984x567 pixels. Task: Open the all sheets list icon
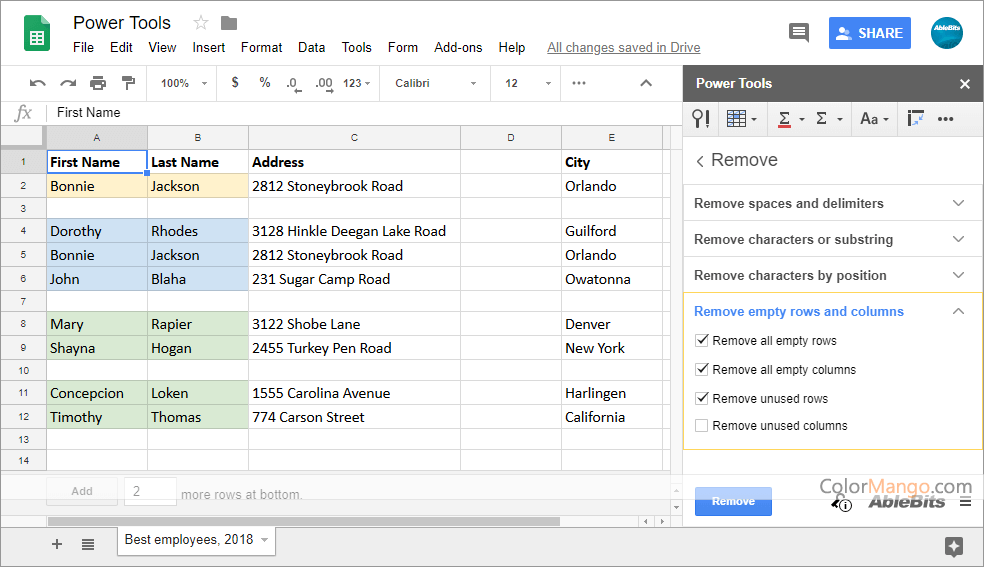[88, 544]
